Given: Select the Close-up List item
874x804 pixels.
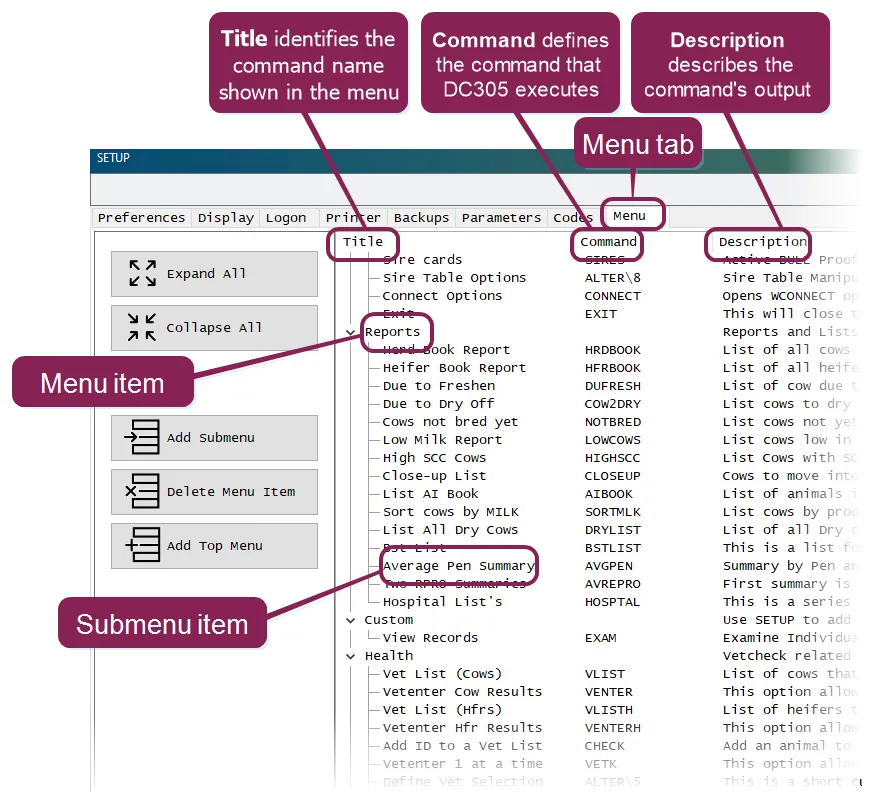Looking at the screenshot, I should pyautogui.click(x=434, y=476).
